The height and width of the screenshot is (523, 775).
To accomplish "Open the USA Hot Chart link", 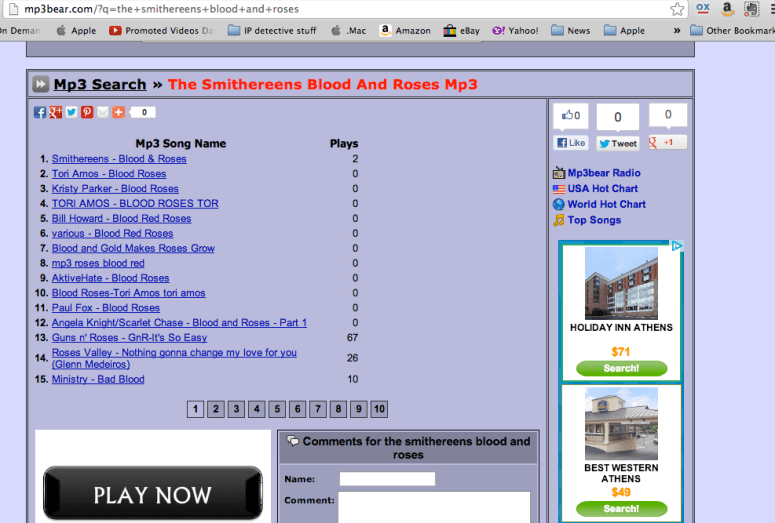I will [602, 189].
